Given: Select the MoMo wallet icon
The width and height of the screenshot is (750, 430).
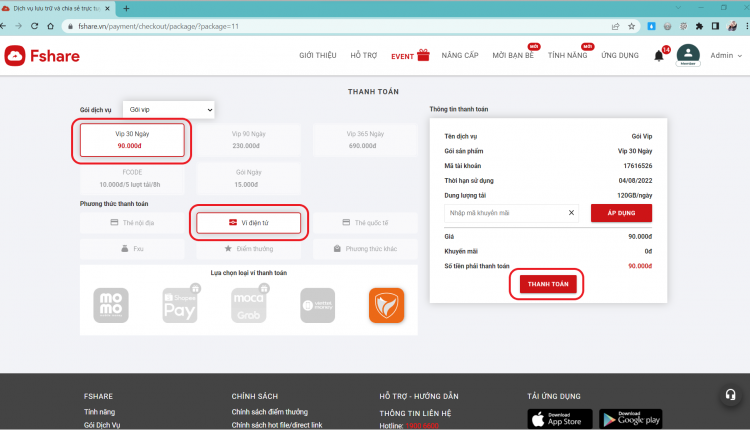Looking at the screenshot, I should pos(110,305).
